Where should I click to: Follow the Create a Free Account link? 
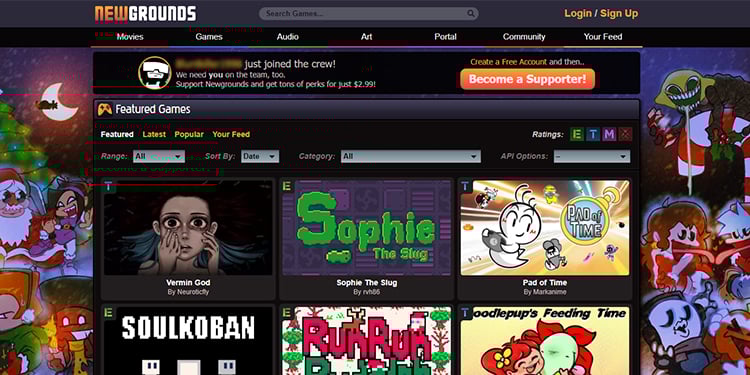click(x=508, y=62)
